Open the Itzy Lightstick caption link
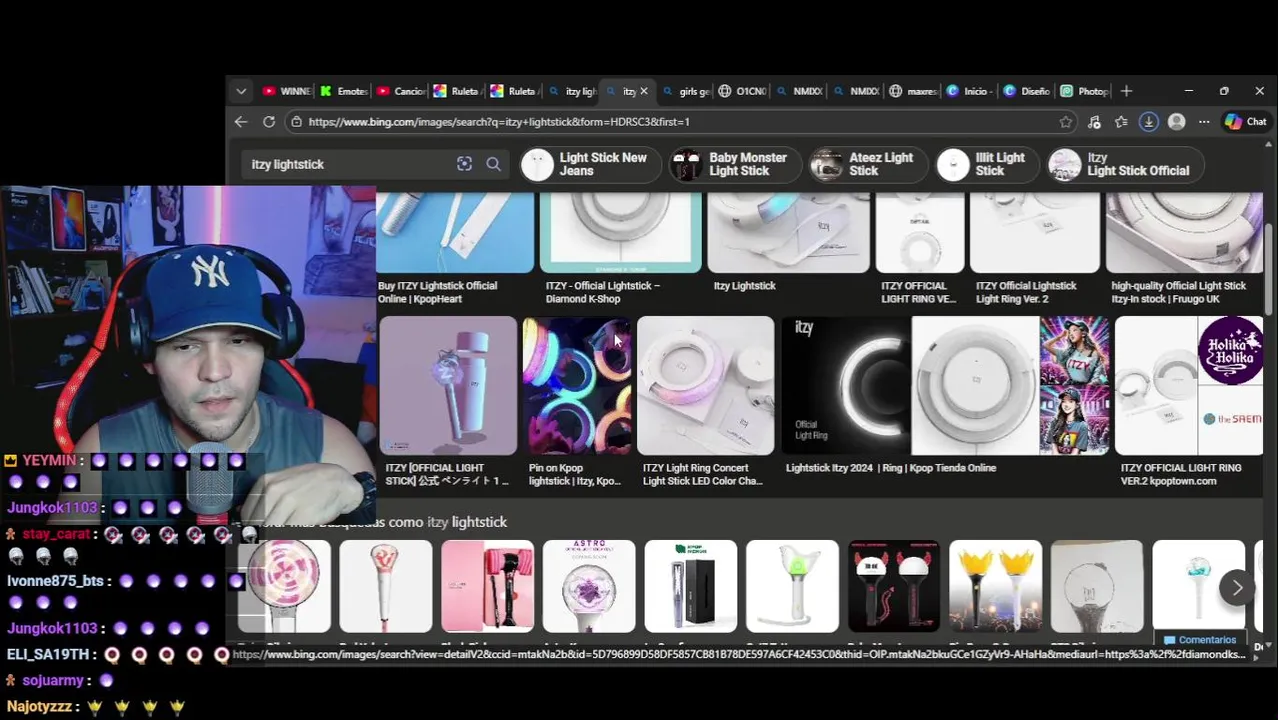Screen dimensions: 1278x720 point(744,286)
